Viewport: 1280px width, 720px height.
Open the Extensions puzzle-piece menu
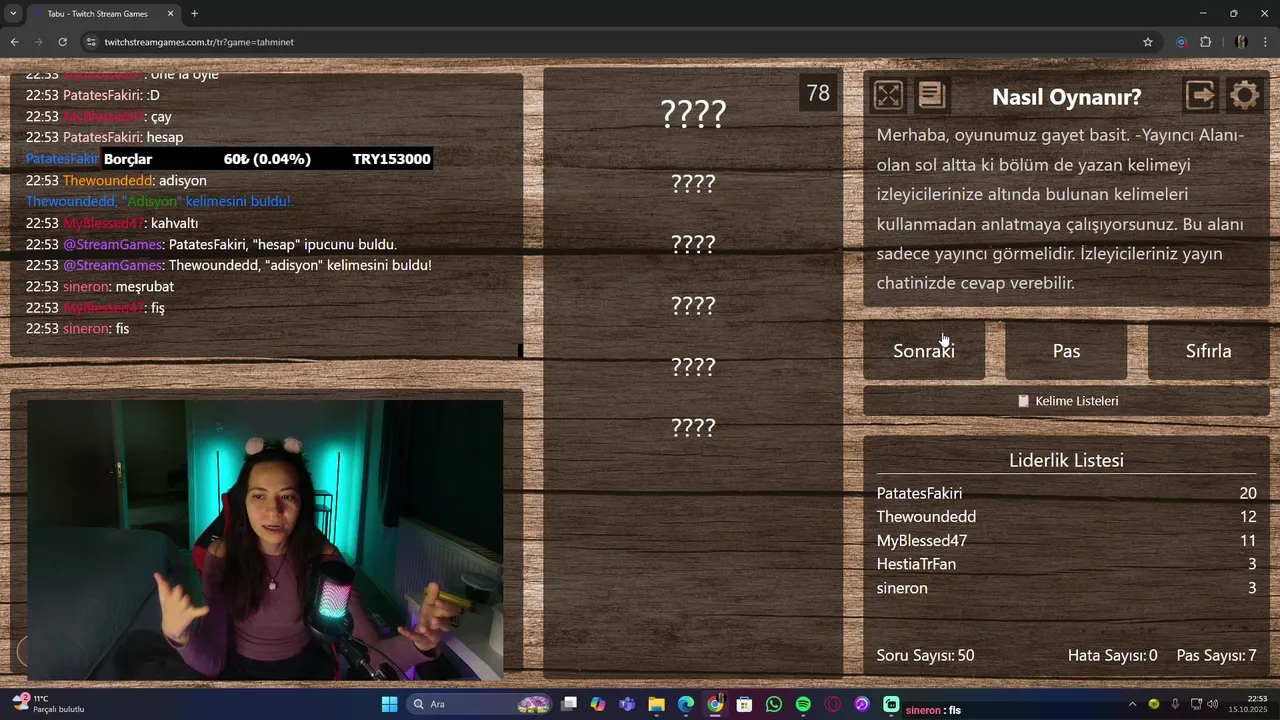pyautogui.click(x=1205, y=42)
